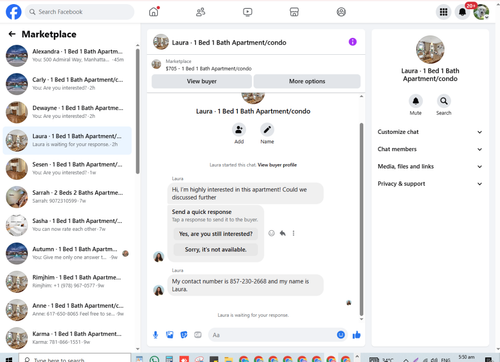500x362 pixels.
Task: Open the Sesen apartment conversation
Action: pyautogui.click(x=67, y=169)
